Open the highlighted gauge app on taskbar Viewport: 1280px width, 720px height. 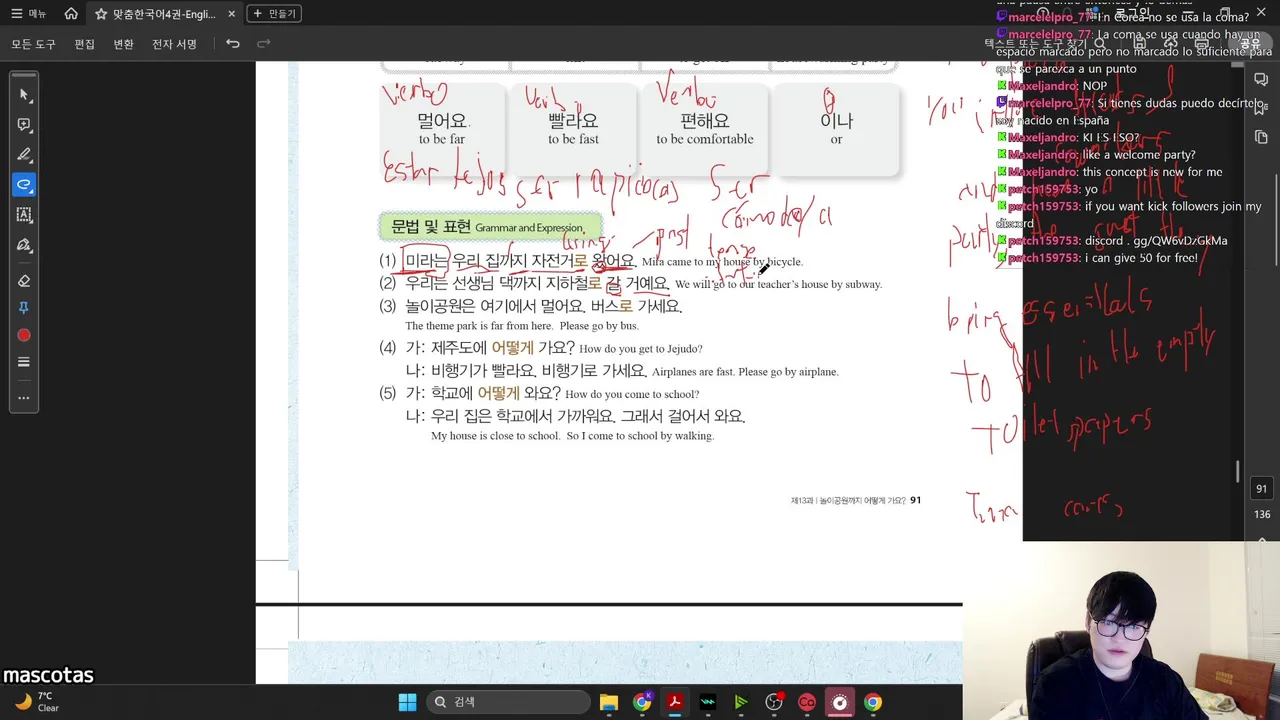pos(840,702)
